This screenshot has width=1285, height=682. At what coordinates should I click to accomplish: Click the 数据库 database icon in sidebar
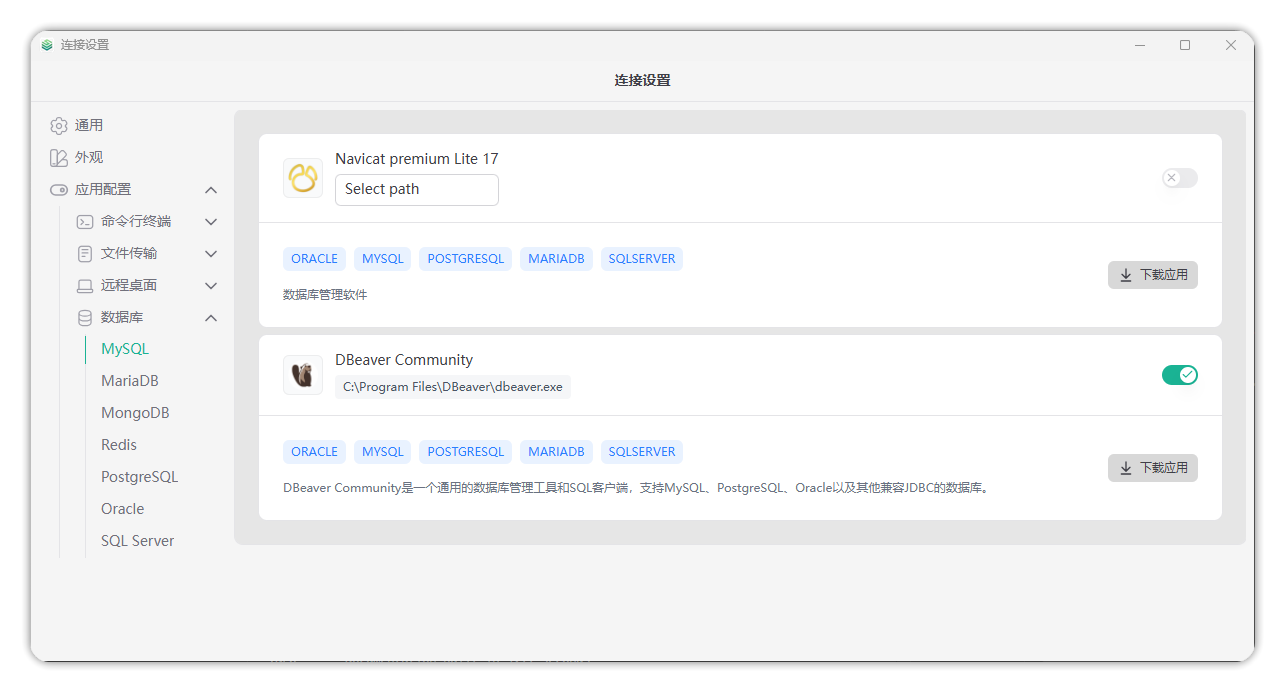point(85,317)
